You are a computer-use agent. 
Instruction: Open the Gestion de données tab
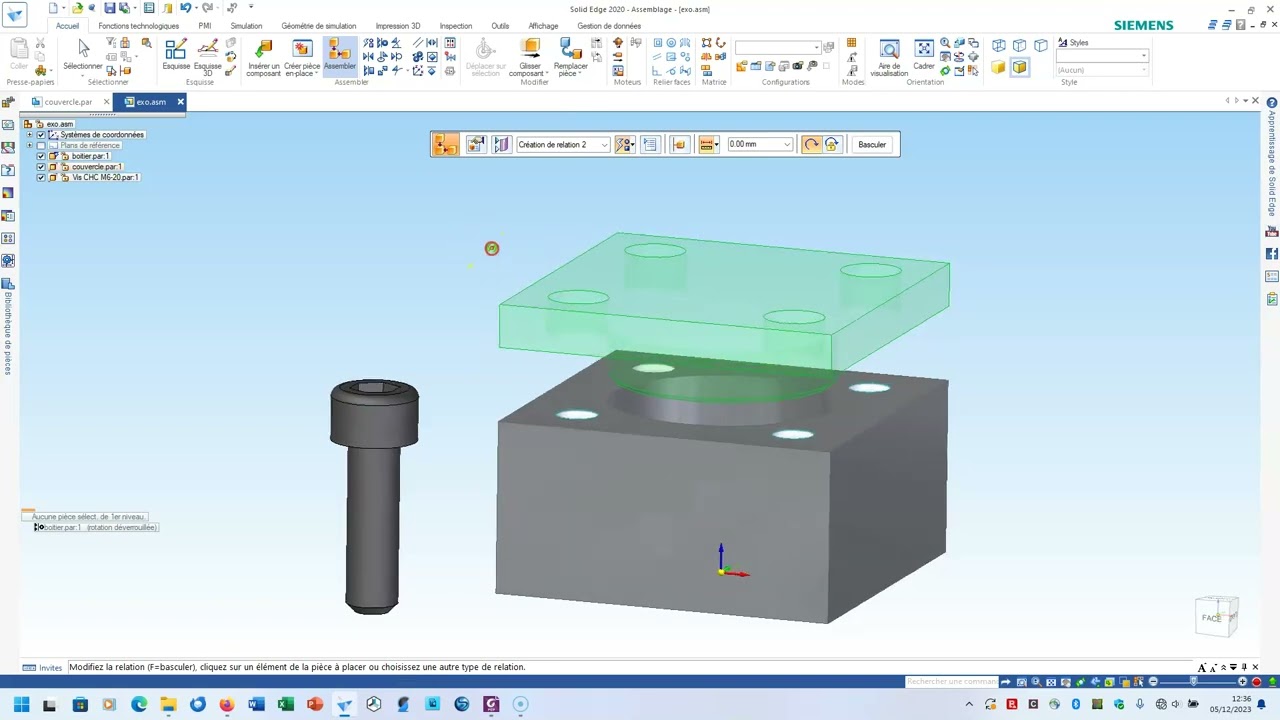tap(609, 26)
